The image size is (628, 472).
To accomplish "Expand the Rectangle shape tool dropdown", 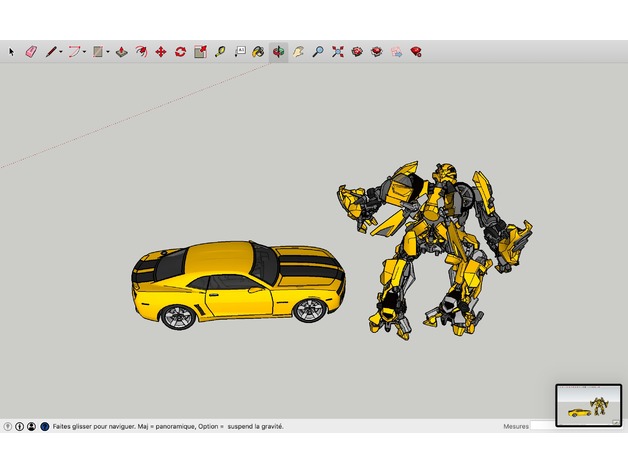I will pos(108,52).
